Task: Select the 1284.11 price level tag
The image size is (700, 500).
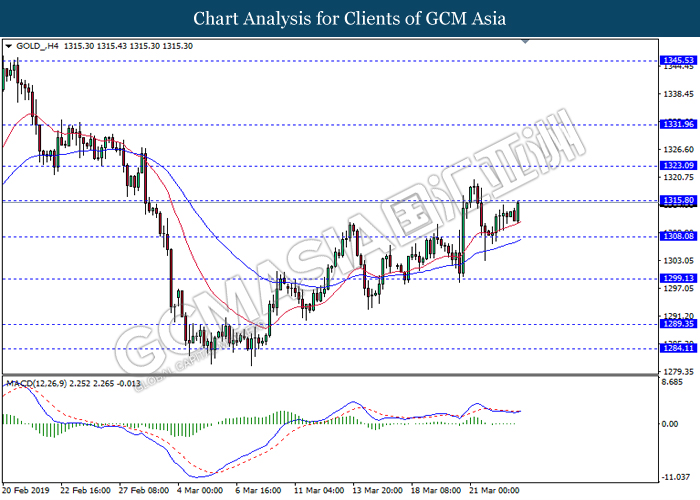Action: 677,349
